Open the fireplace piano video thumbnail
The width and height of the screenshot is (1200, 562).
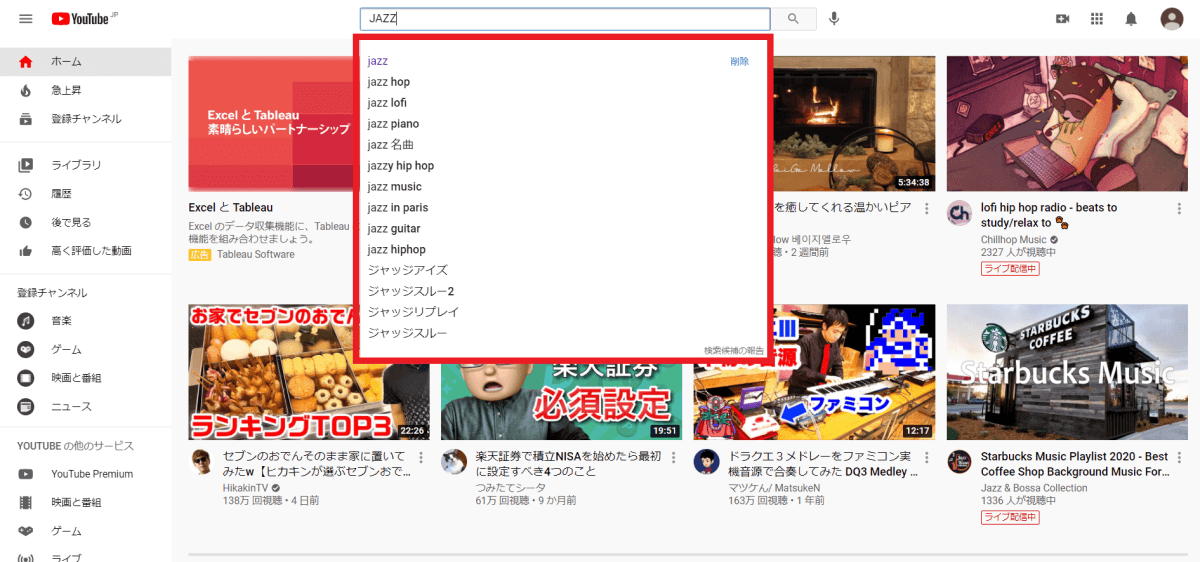pos(856,123)
